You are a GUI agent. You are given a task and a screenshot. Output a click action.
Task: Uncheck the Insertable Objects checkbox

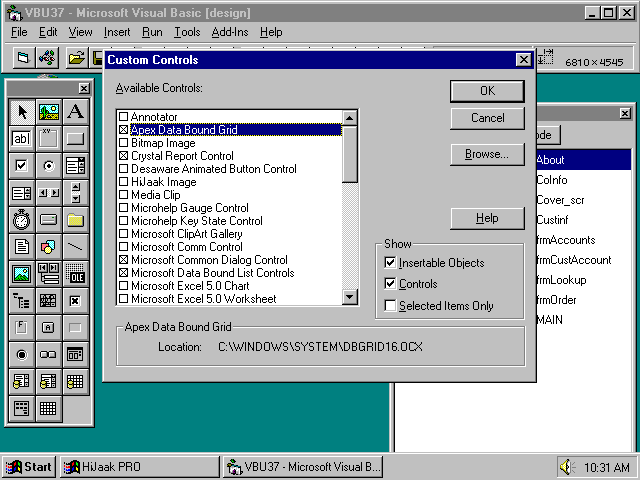(391, 263)
